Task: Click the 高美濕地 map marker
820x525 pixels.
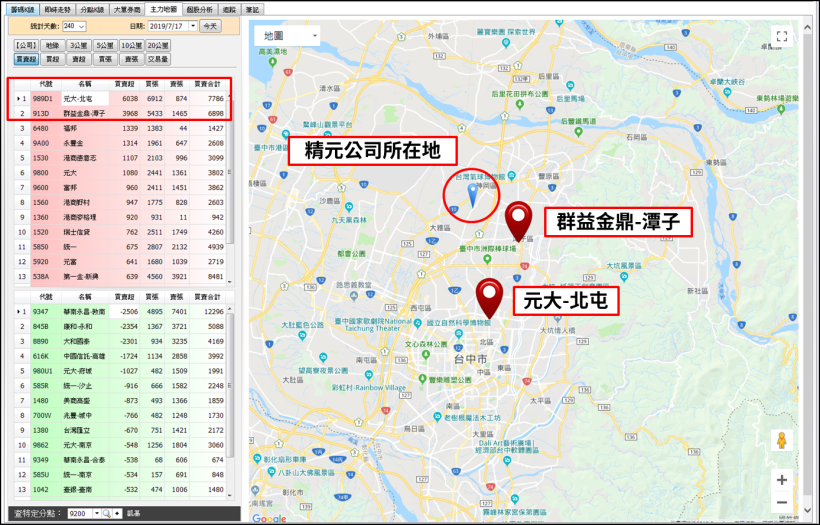Action: pyautogui.click(x=272, y=62)
